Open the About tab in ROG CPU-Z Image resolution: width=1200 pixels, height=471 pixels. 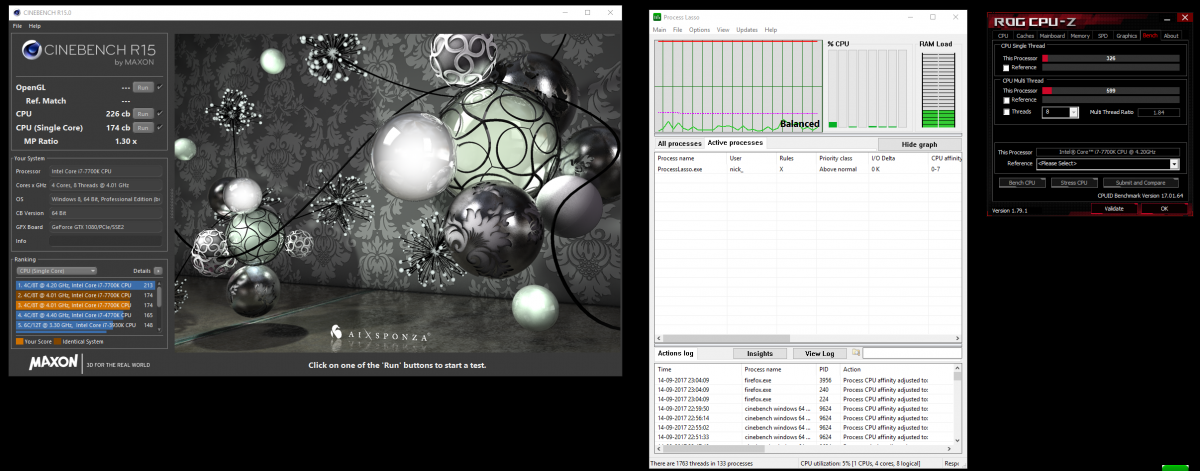pos(1171,36)
